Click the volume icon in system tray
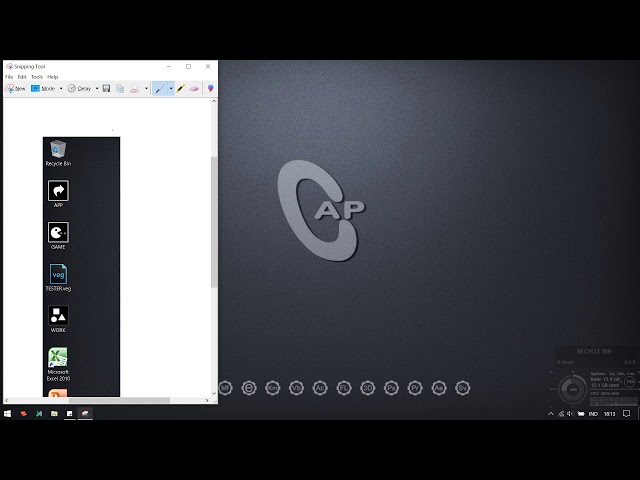 pos(570,414)
